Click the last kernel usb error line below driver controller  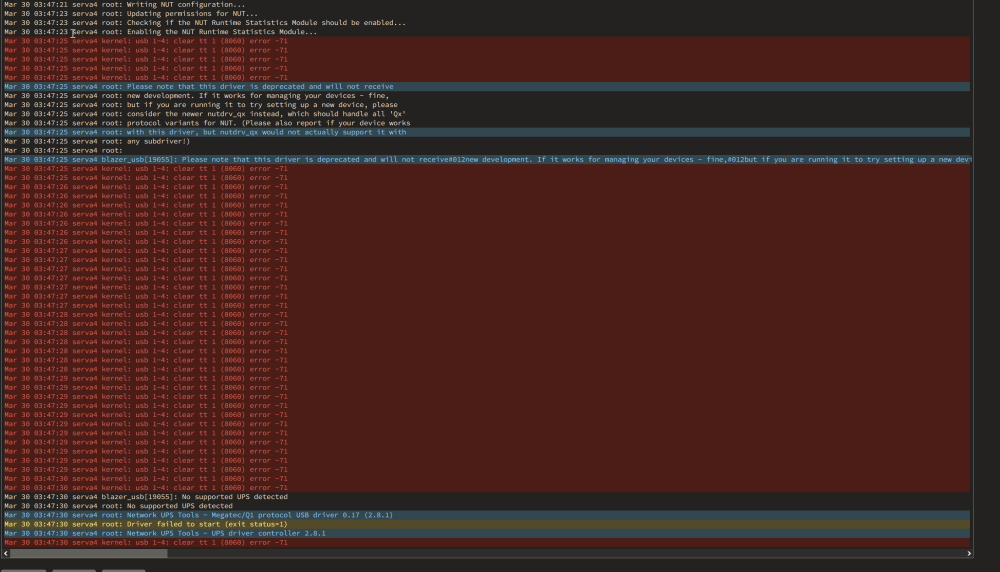(486, 543)
